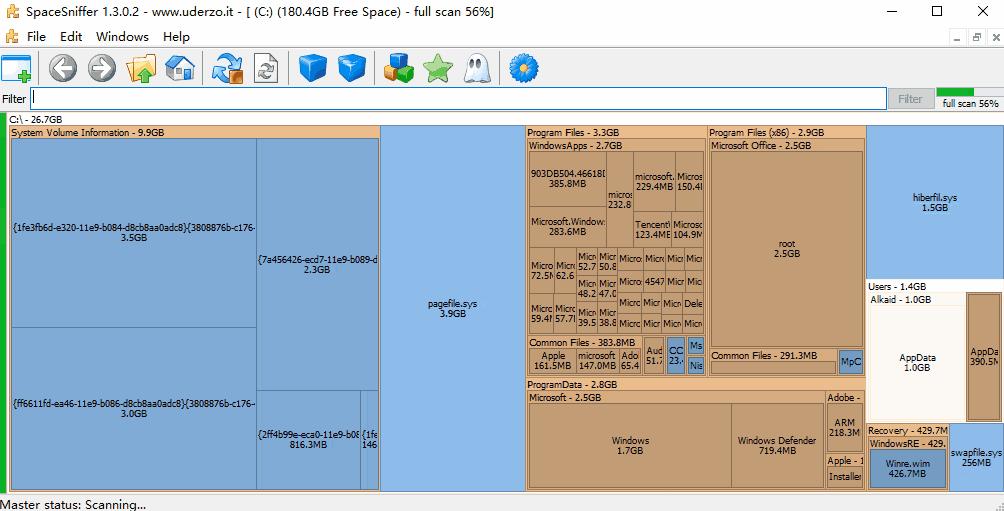The width and height of the screenshot is (1004, 511).
Task: Select the Apple 161.5MB block
Action: pyautogui.click(x=553, y=361)
